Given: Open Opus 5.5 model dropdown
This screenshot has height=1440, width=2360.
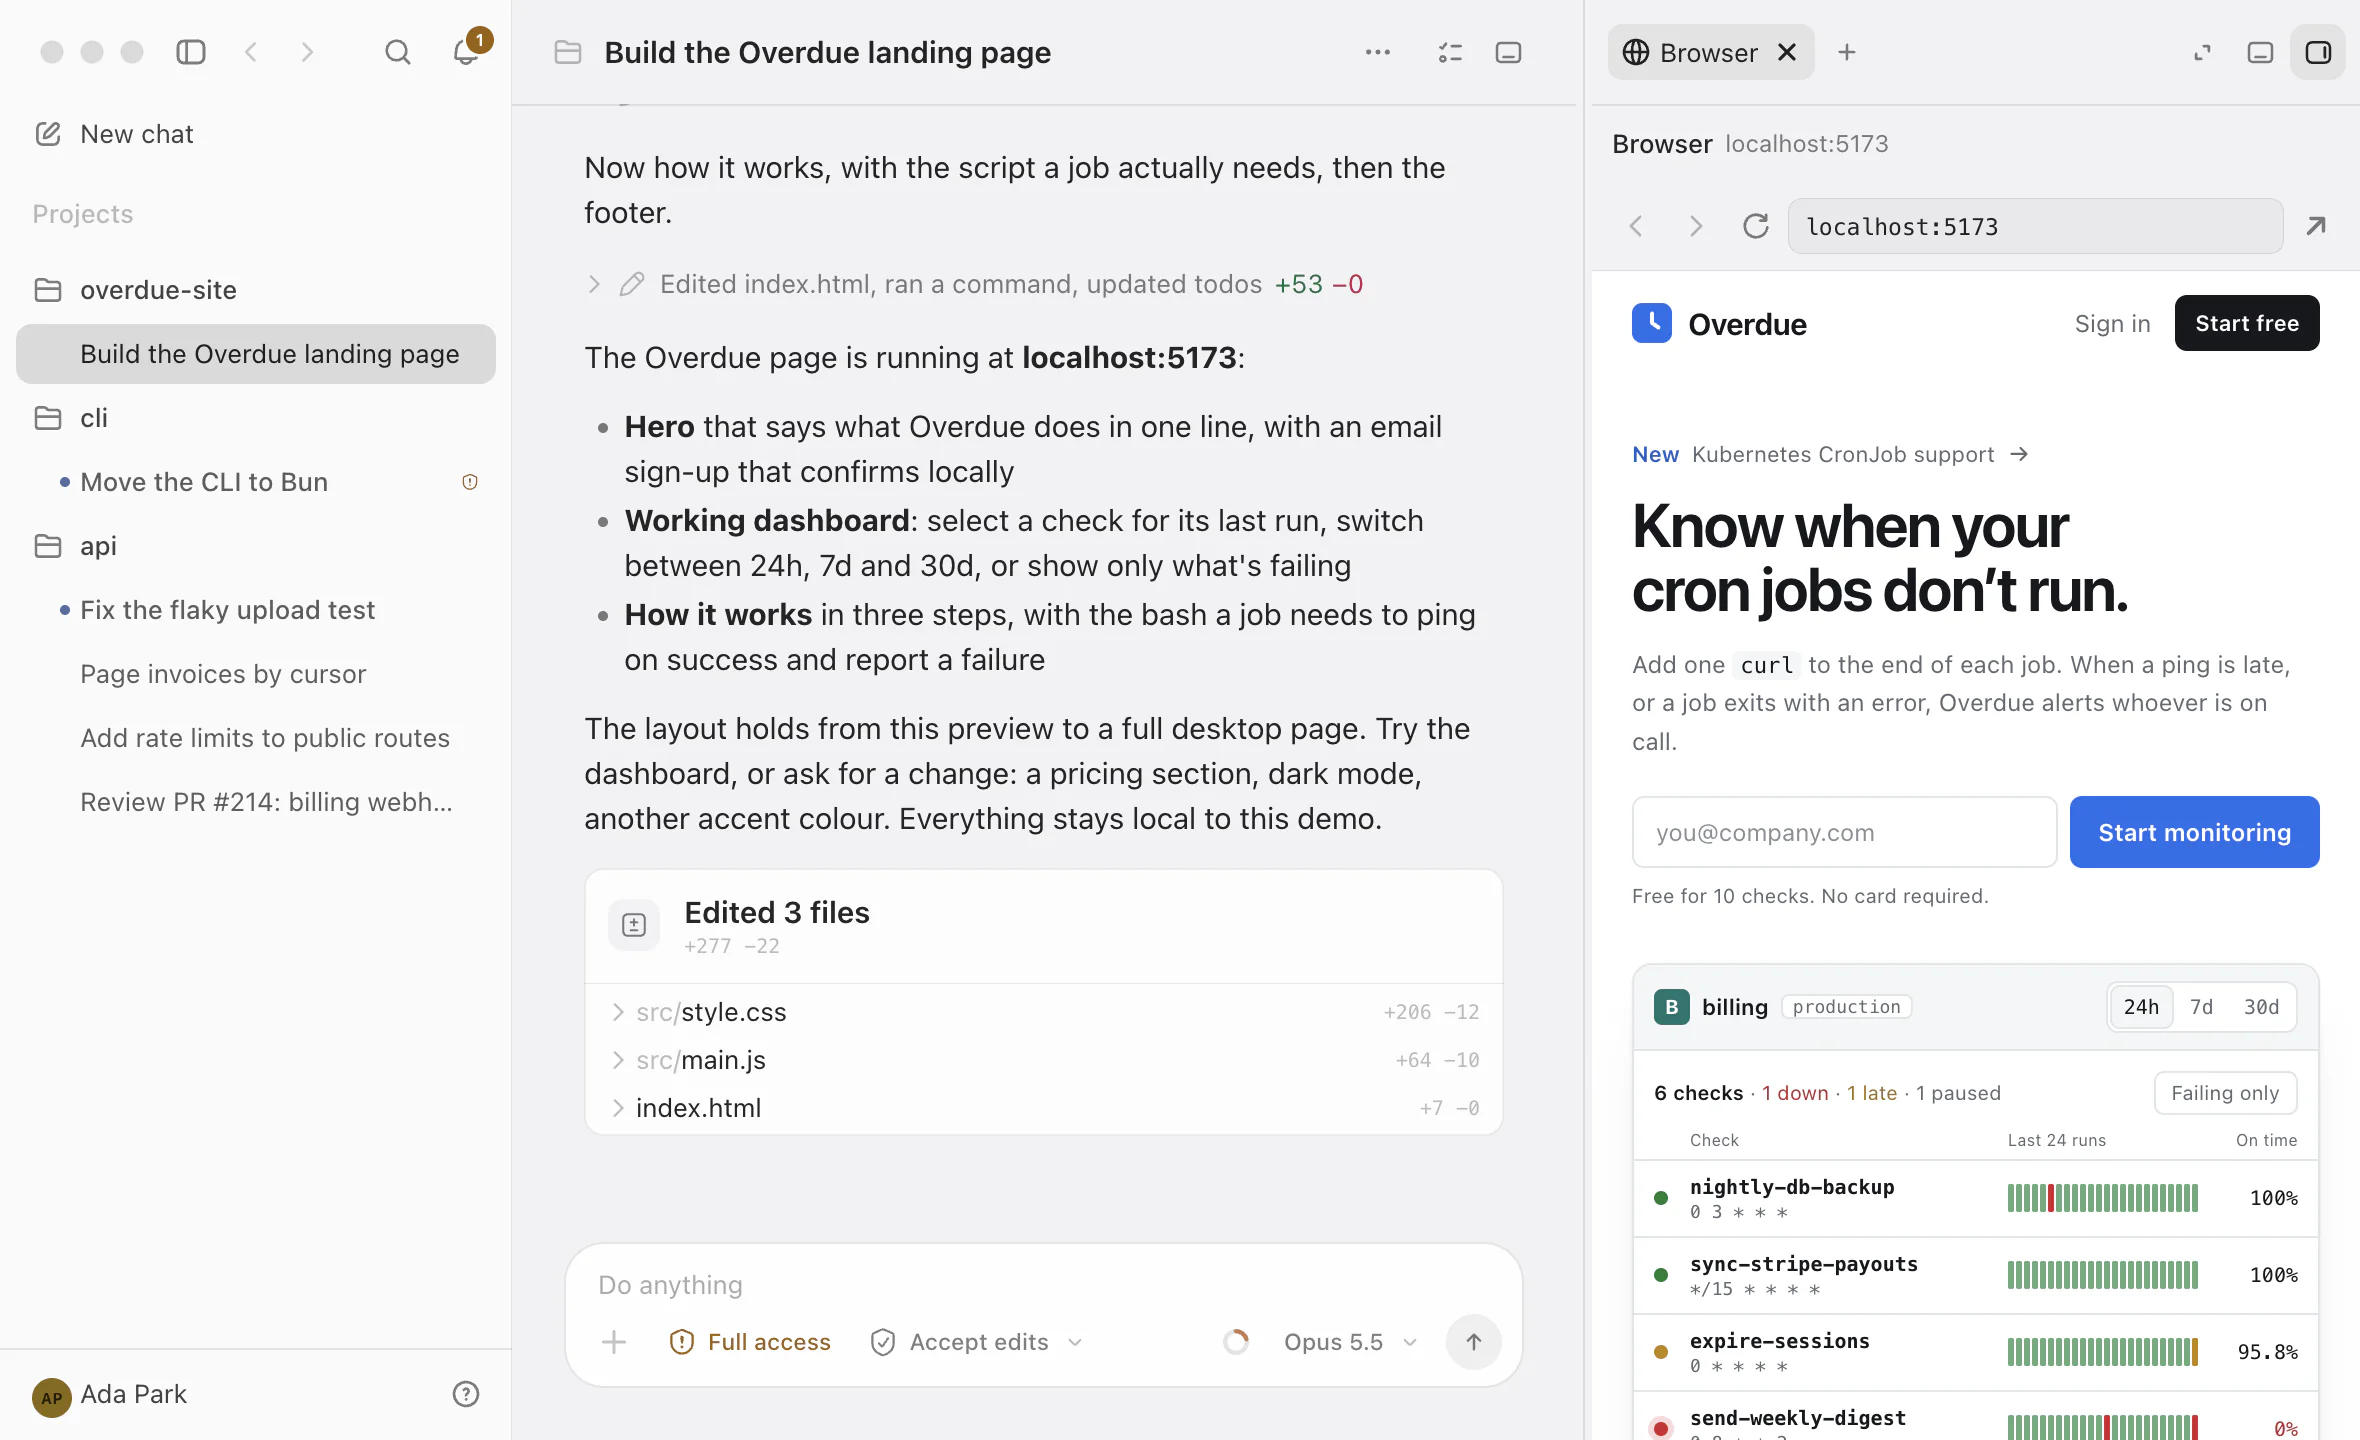Looking at the screenshot, I should (1350, 1342).
